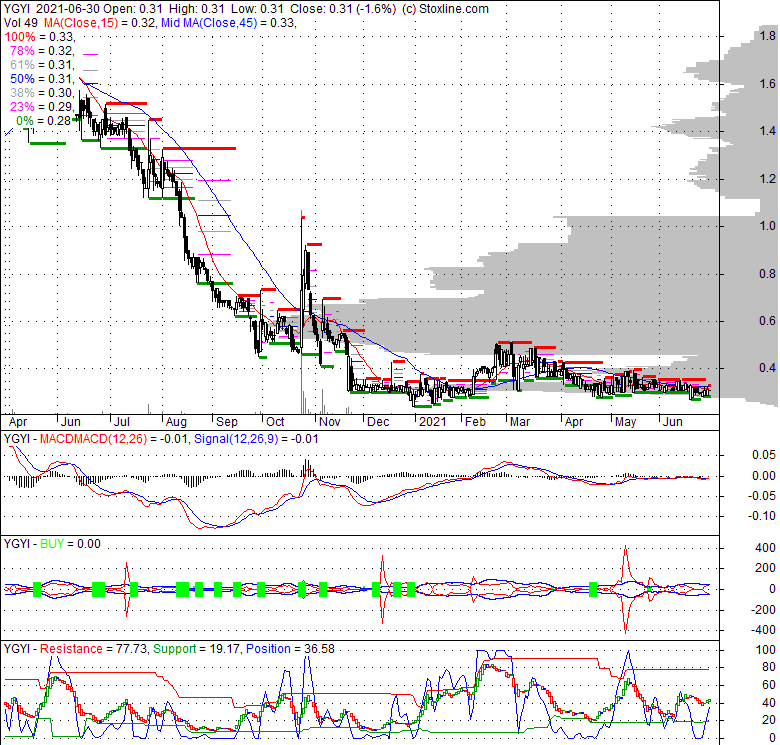This screenshot has width=780, height=745.
Task: Click the 100 value on position axis
Action: coord(766,650)
